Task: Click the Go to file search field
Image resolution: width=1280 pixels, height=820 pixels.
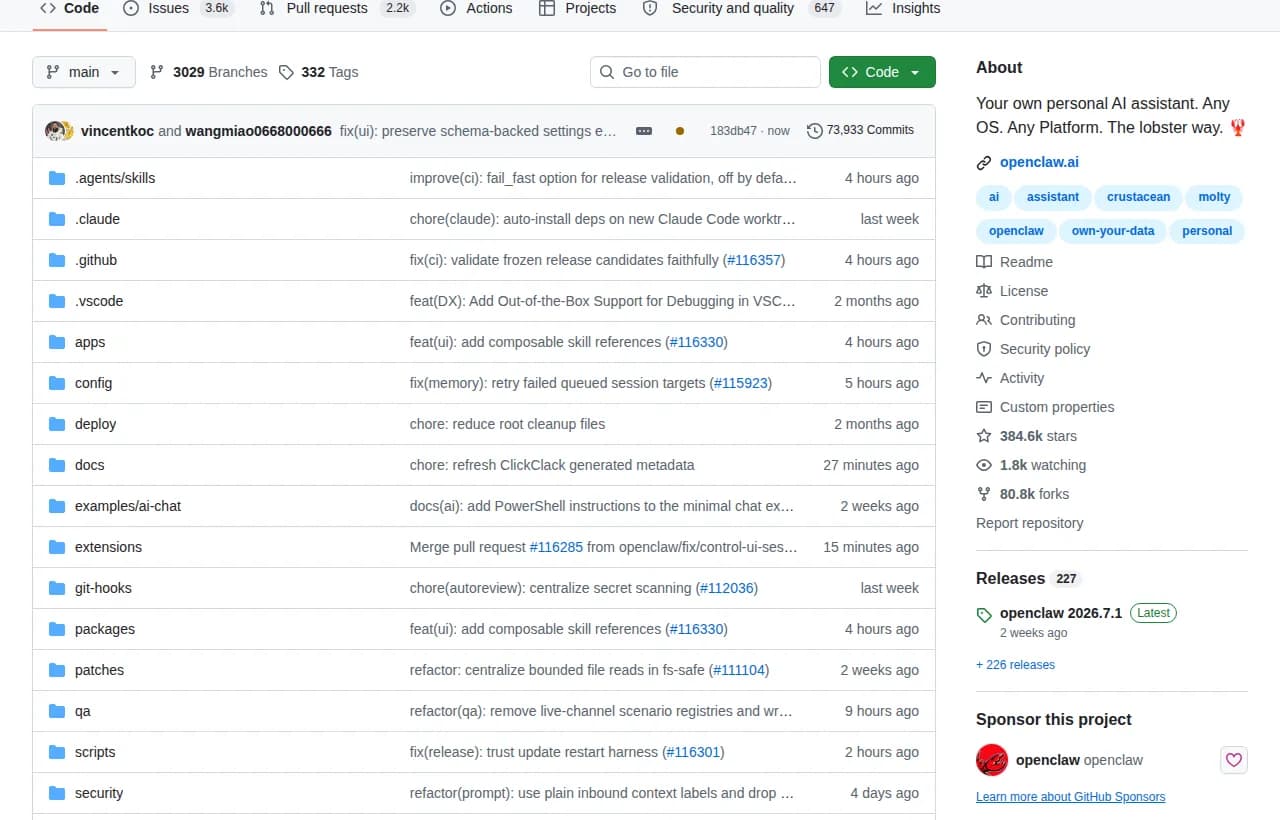Action: point(705,72)
